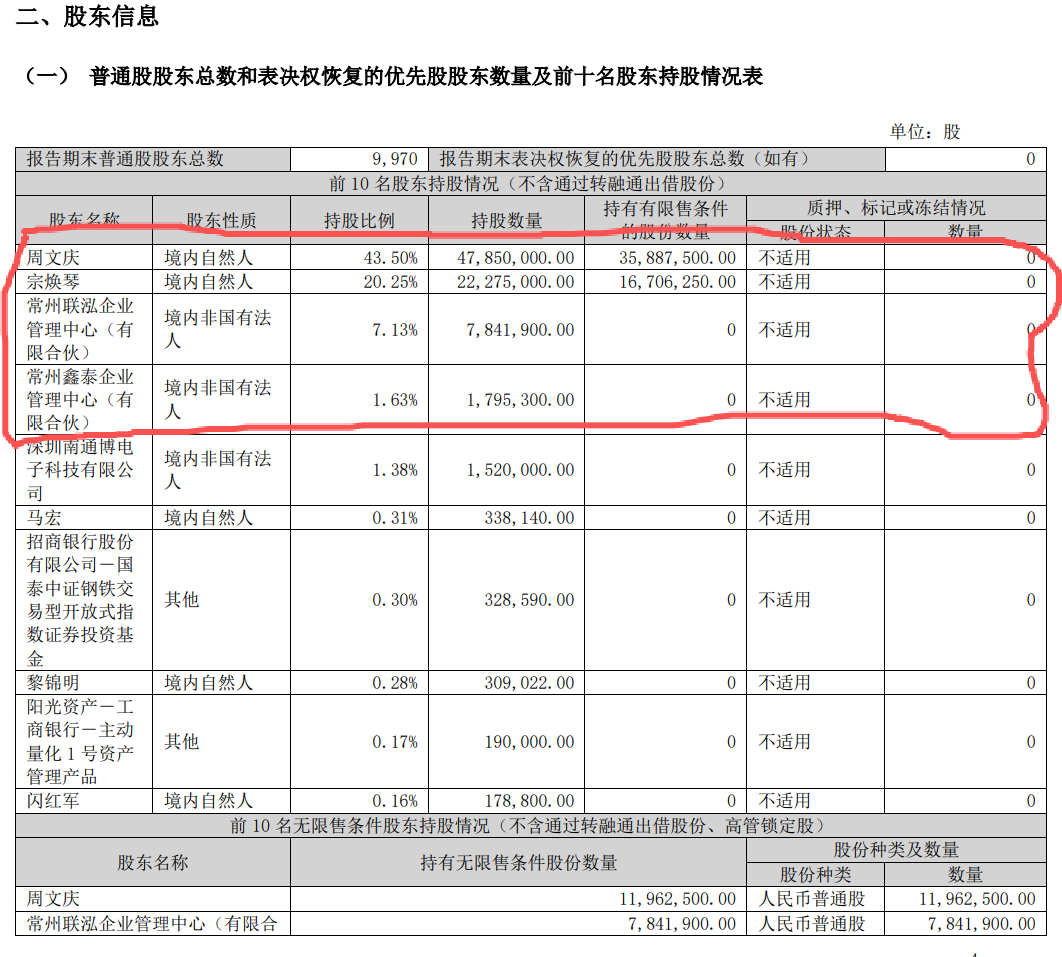1062x957 pixels.
Task: Select the 1,795,300.00 shares cell
Action: (x=520, y=400)
